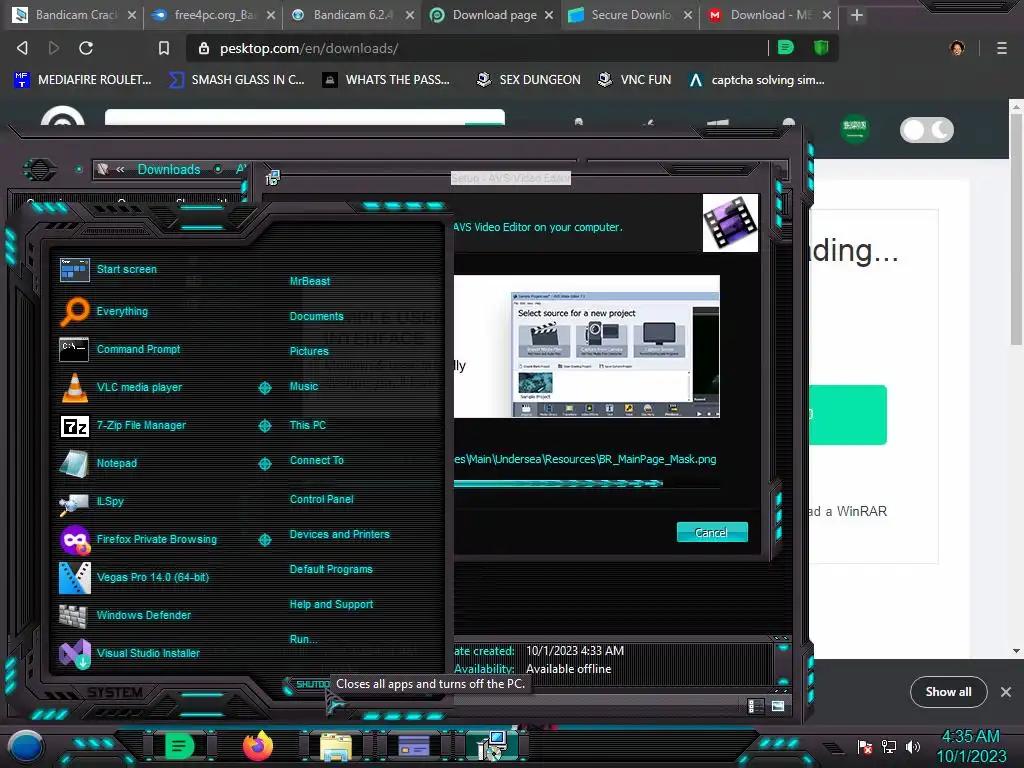Switch to Secure Download tab
The width and height of the screenshot is (1024, 768).
click(630, 15)
